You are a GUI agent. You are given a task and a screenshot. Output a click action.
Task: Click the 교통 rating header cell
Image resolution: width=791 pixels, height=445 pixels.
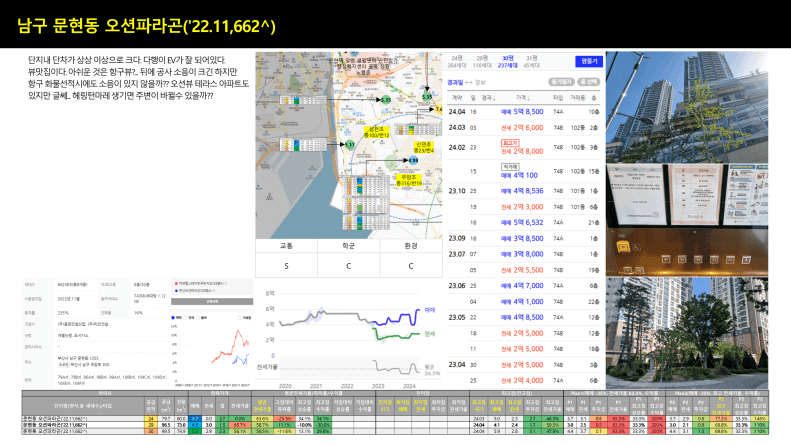[287, 246]
